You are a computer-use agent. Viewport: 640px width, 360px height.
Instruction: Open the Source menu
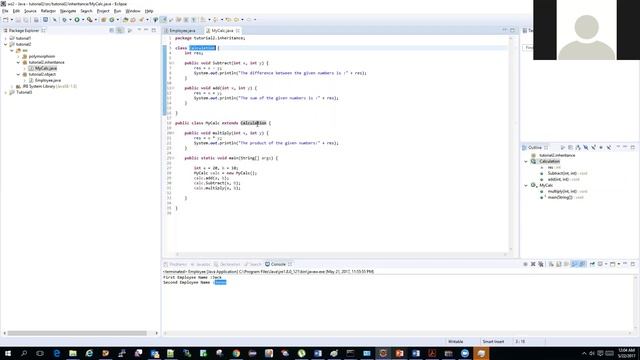[x=30, y=11]
